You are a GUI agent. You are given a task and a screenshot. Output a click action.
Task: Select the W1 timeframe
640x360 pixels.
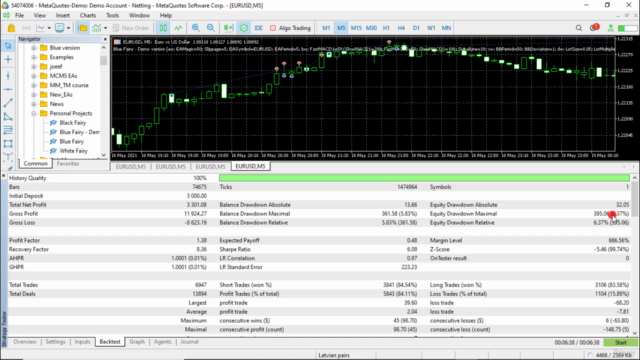[x=431, y=28]
